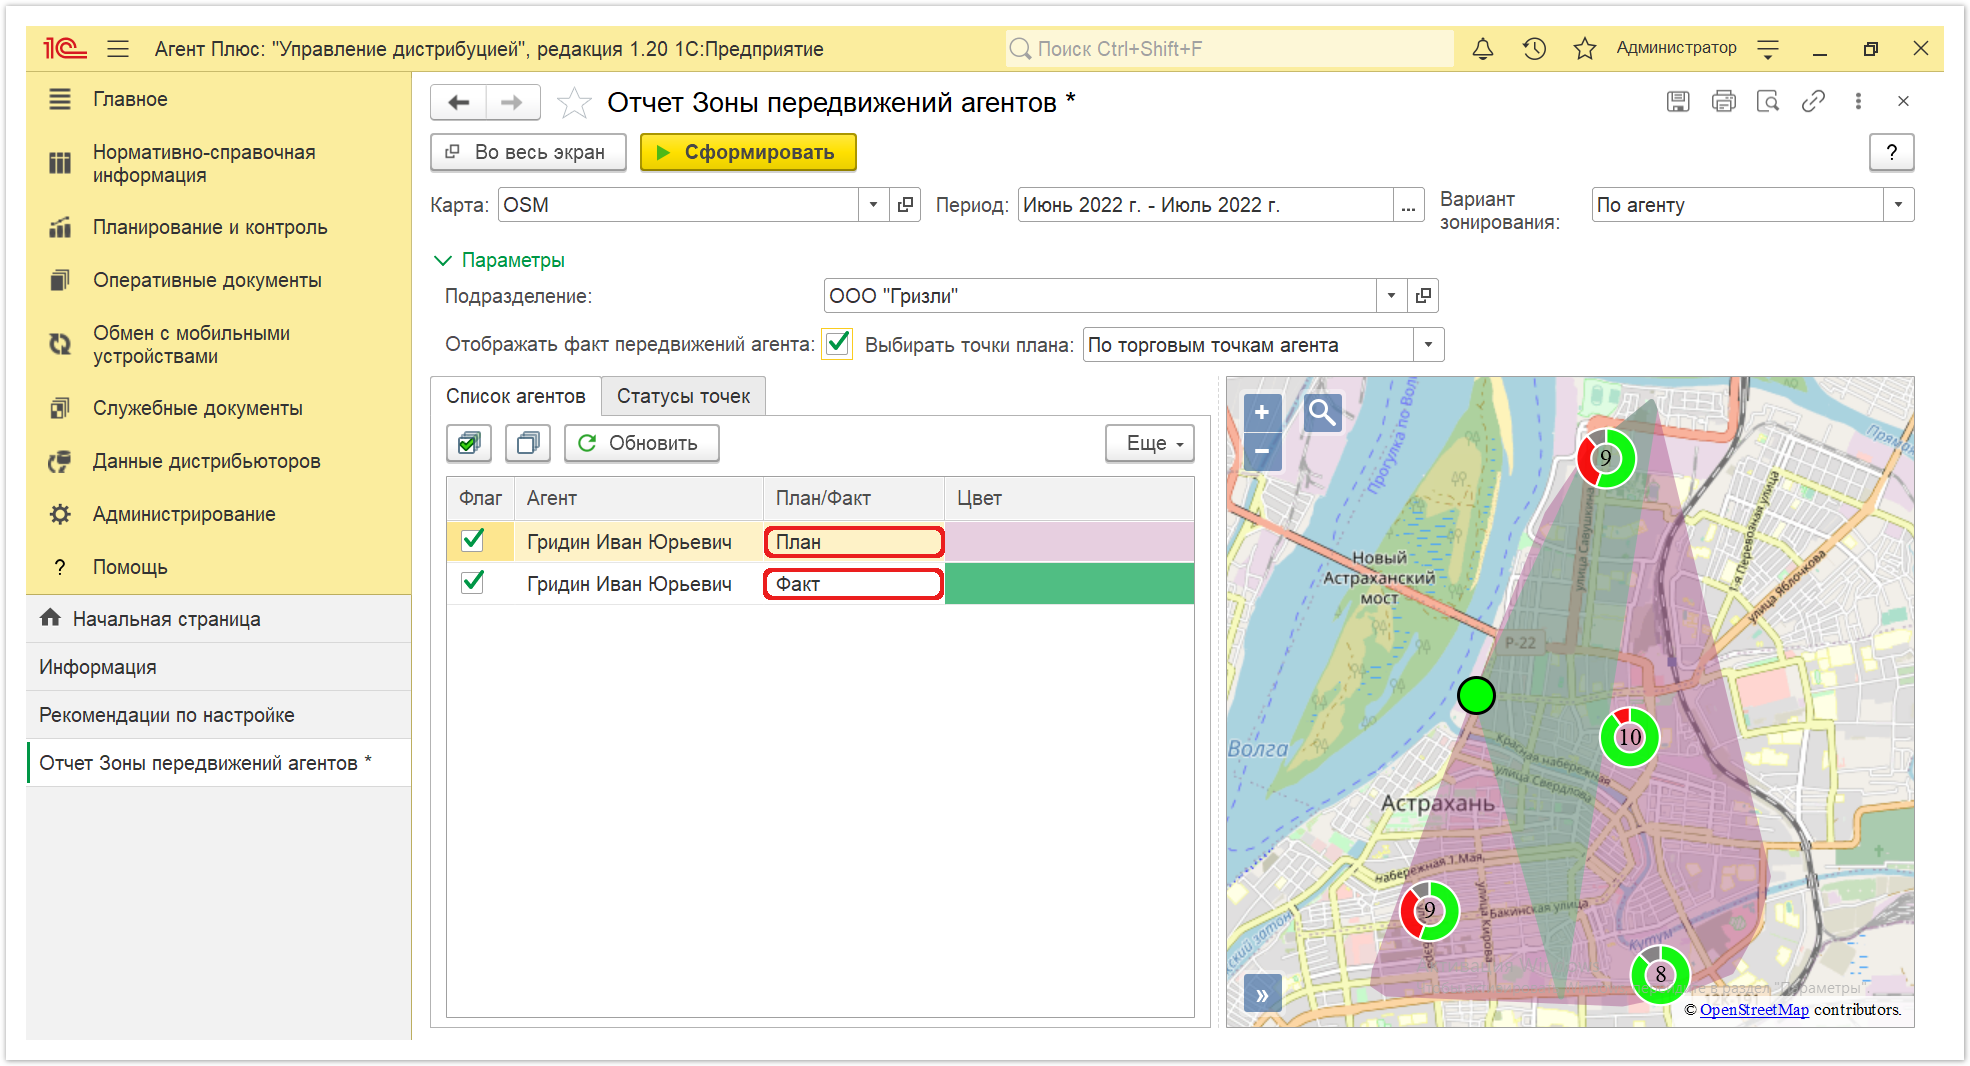The height and width of the screenshot is (1066, 1970).
Task: Open help with question mark button
Action: coord(1891,152)
